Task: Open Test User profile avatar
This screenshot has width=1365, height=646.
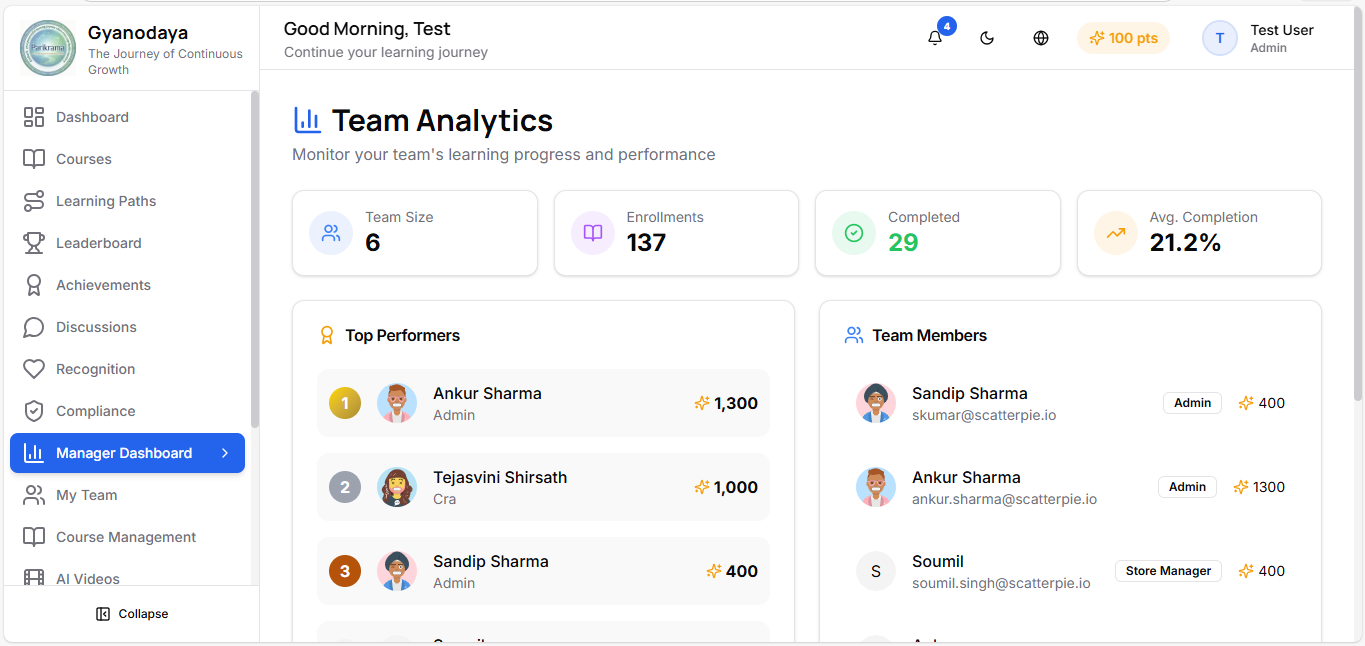Action: click(x=1219, y=38)
